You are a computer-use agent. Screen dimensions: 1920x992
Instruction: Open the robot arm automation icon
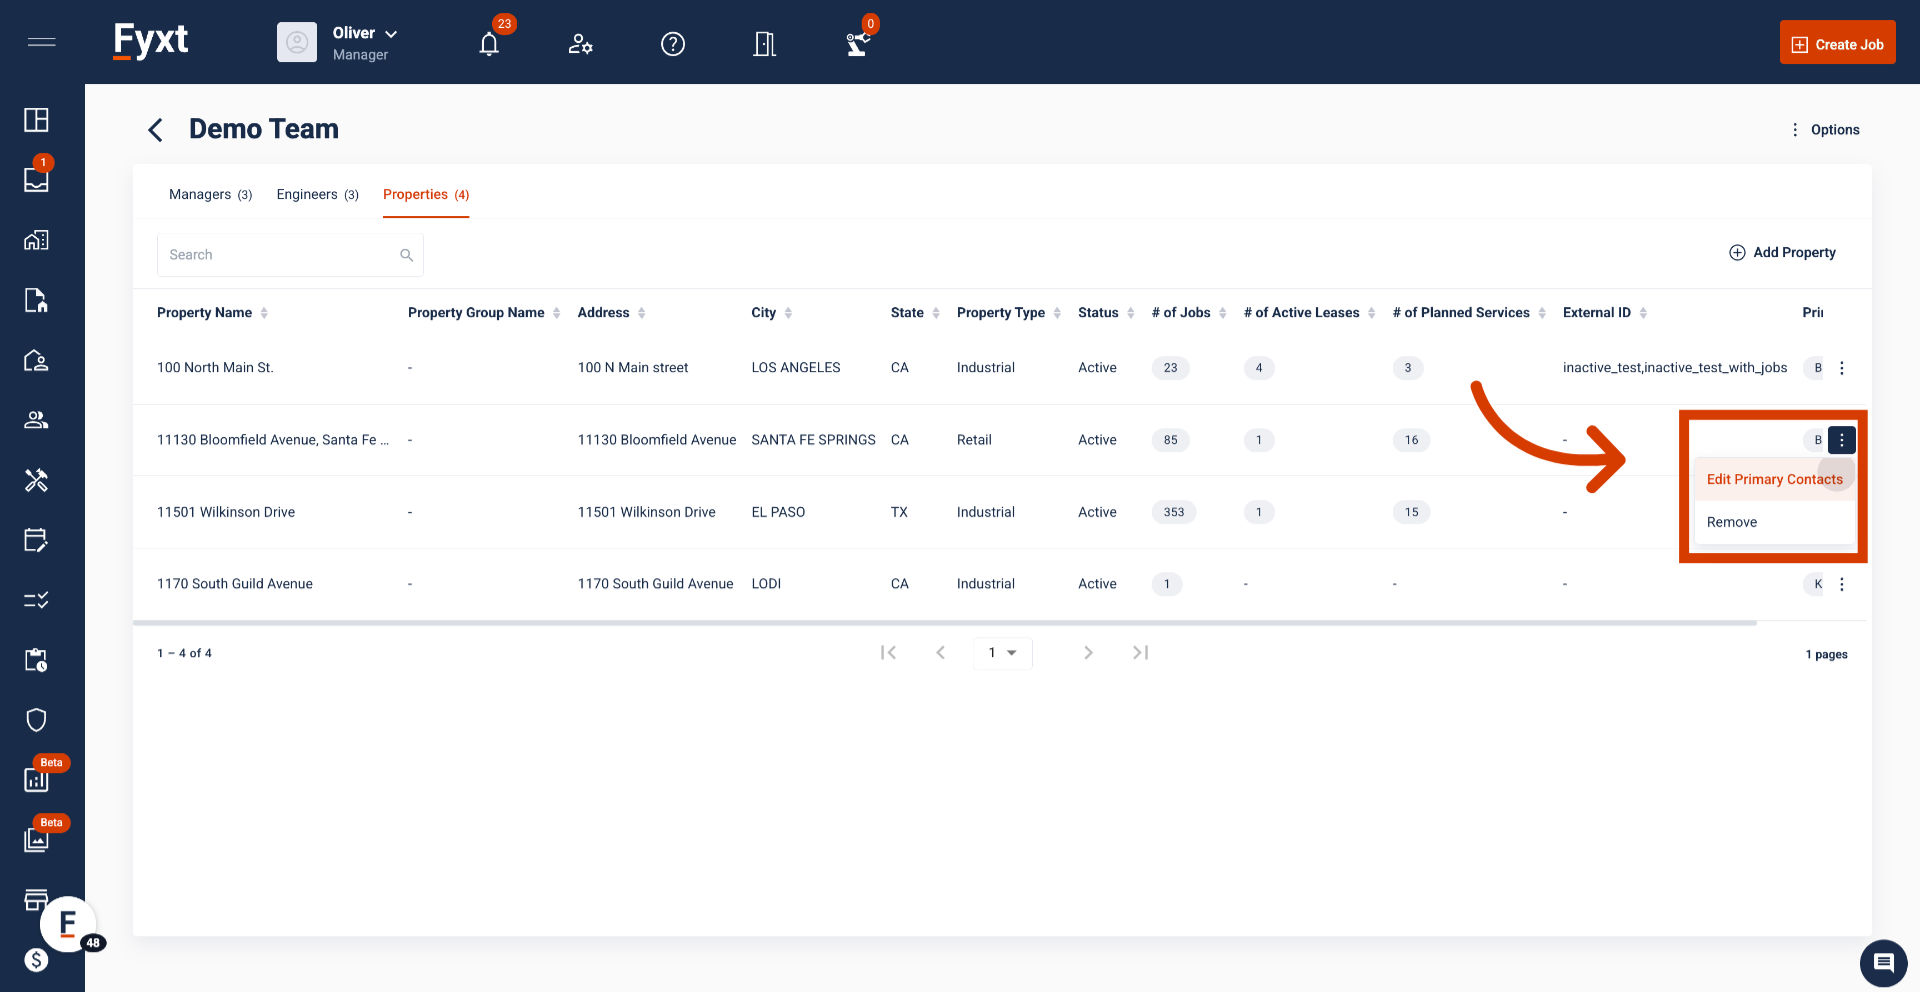coord(857,44)
